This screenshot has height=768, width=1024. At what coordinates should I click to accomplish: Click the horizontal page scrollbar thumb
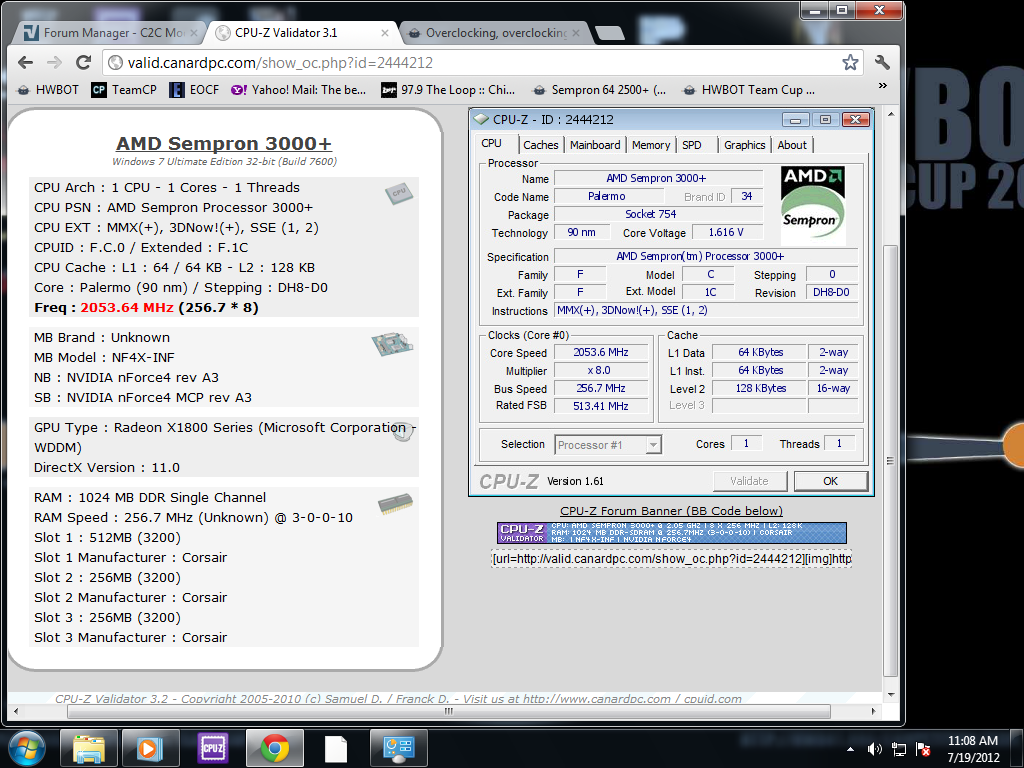(x=448, y=711)
